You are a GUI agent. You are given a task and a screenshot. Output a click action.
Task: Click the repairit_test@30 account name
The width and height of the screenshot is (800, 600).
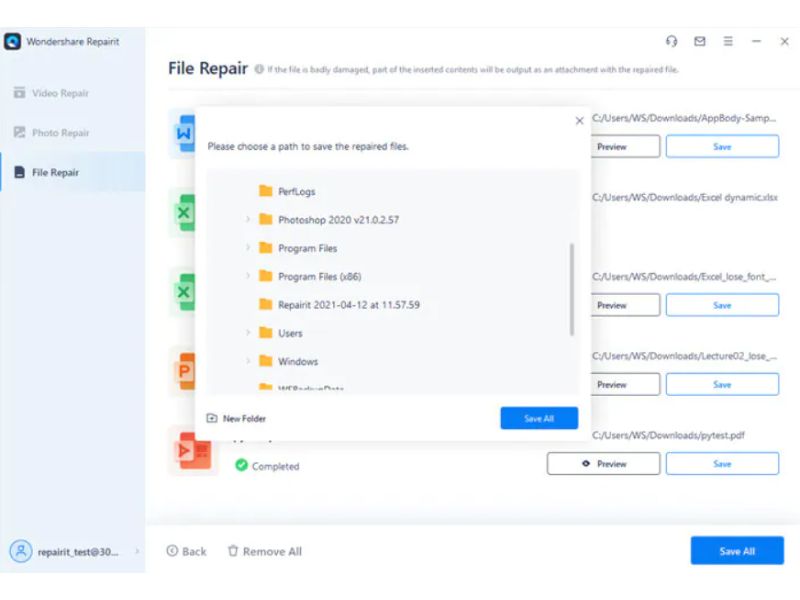(78, 552)
